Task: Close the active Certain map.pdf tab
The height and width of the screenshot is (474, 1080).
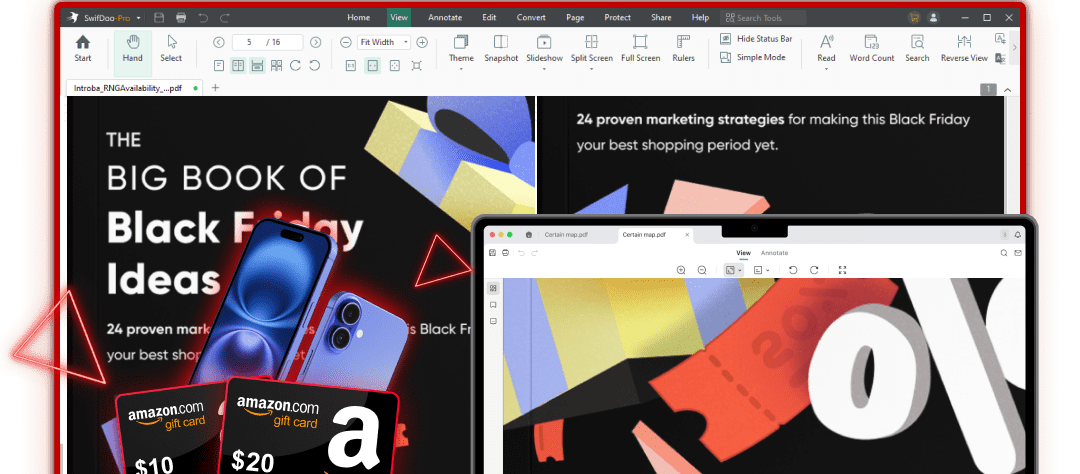Action: pos(687,235)
